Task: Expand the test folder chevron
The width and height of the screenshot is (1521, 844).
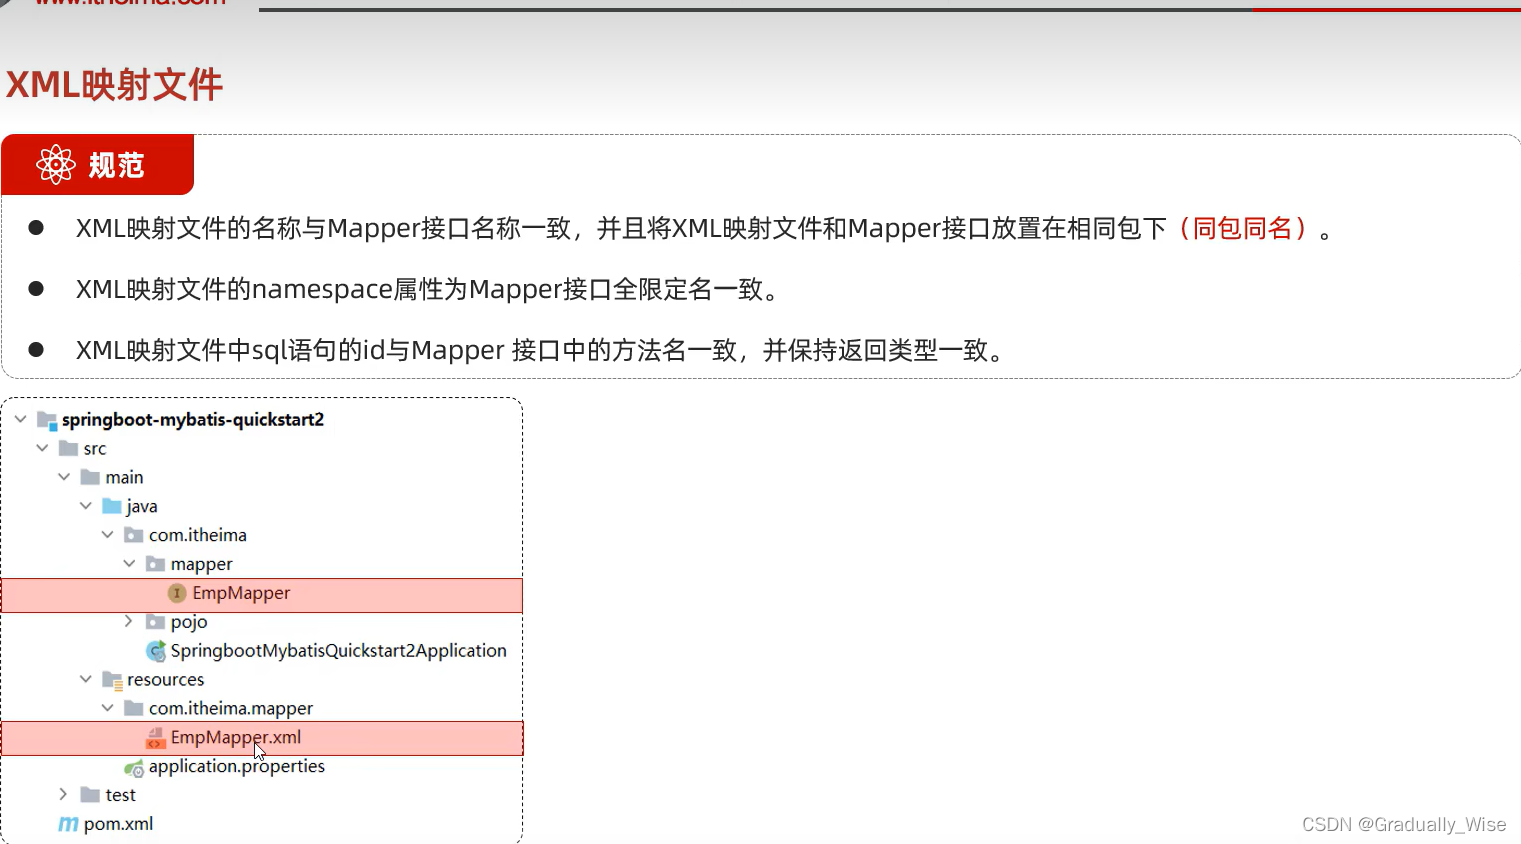Action: pyautogui.click(x=64, y=794)
